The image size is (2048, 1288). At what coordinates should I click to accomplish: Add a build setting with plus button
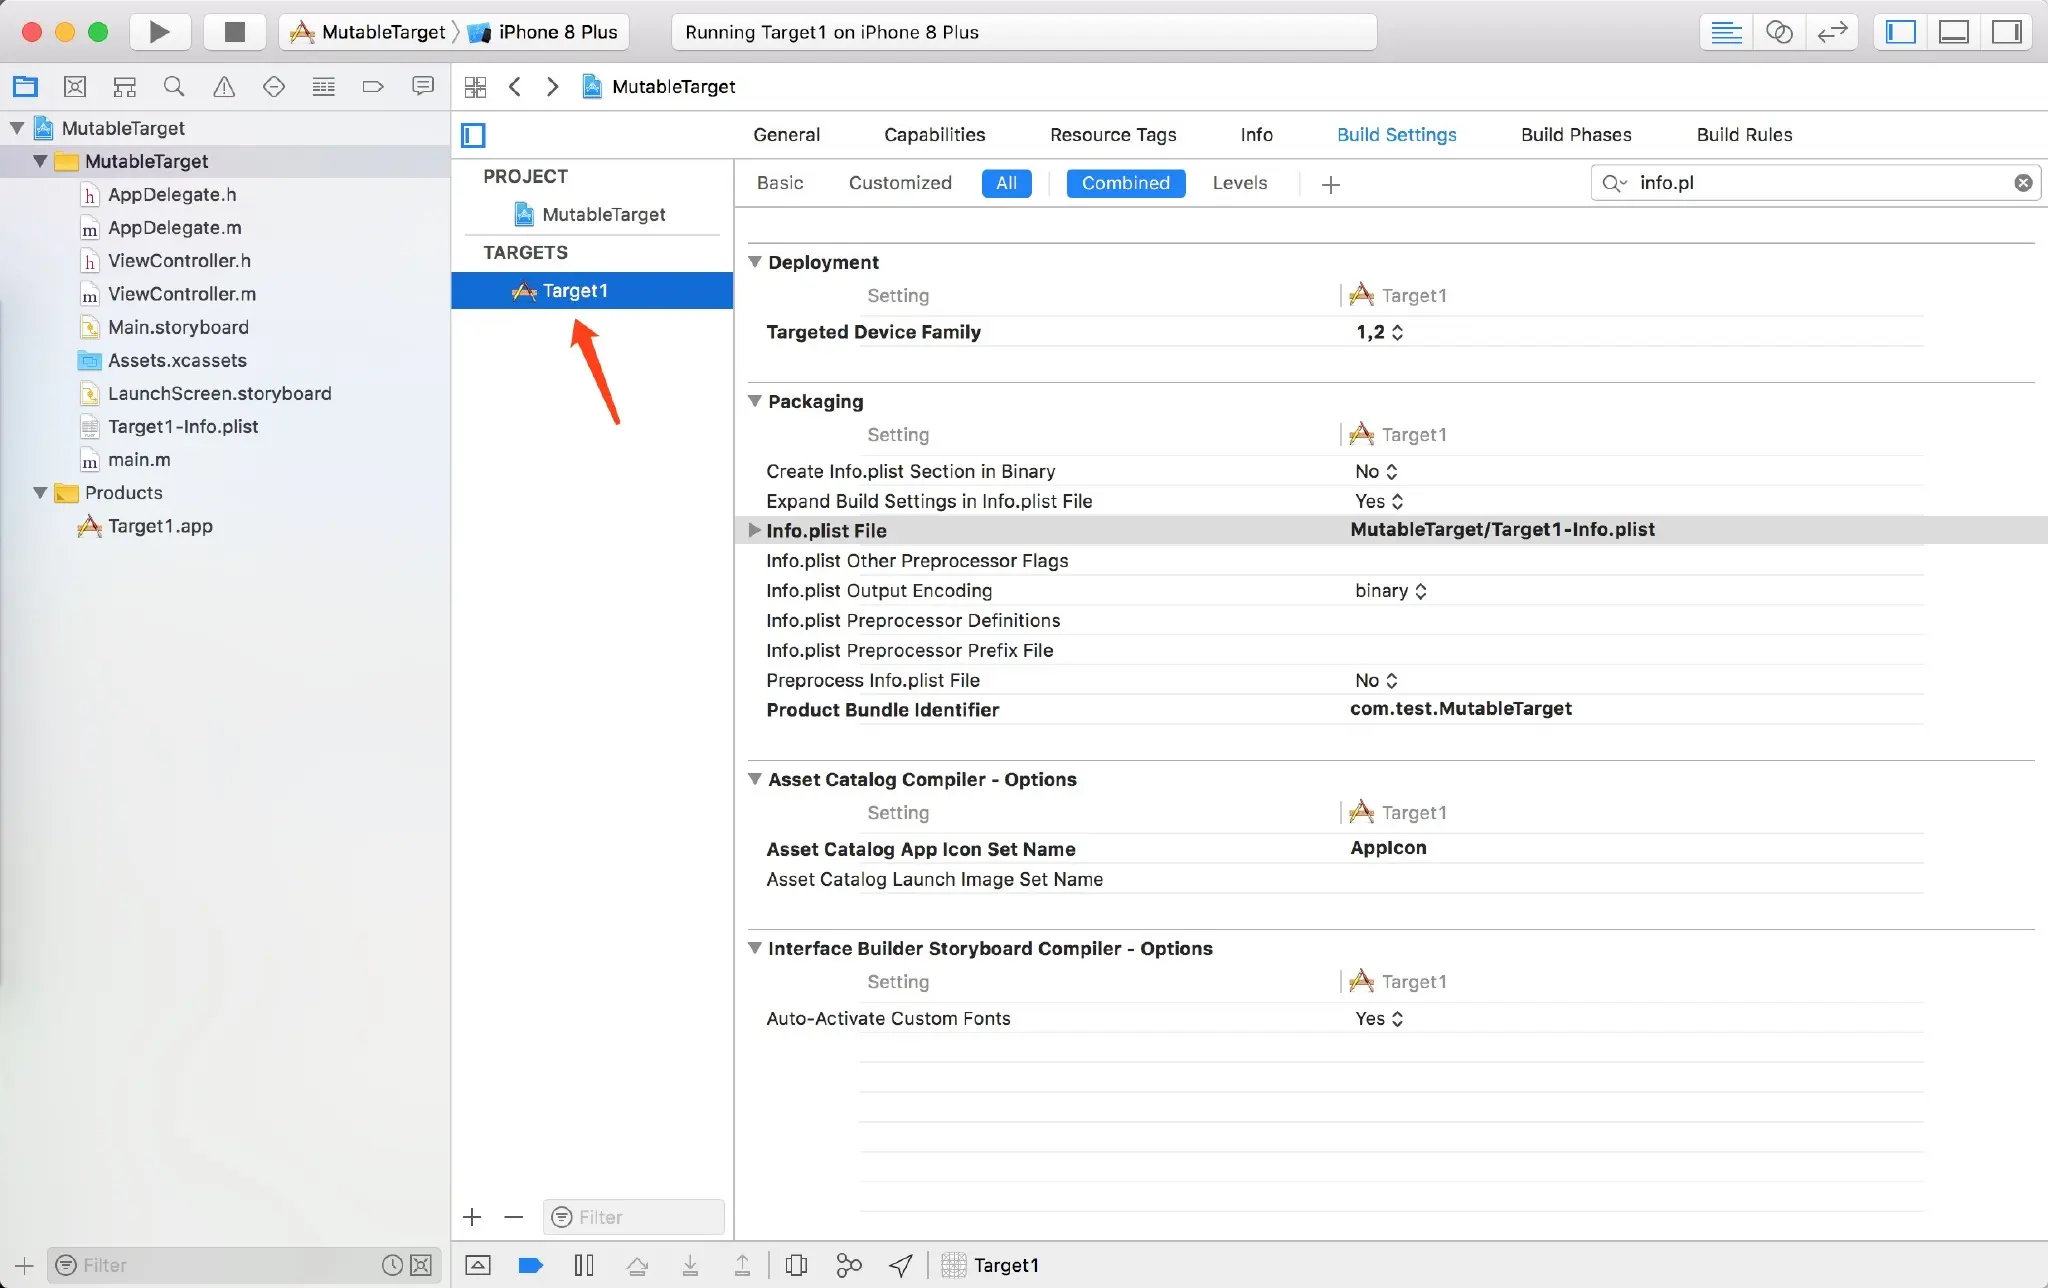[x=1330, y=184]
